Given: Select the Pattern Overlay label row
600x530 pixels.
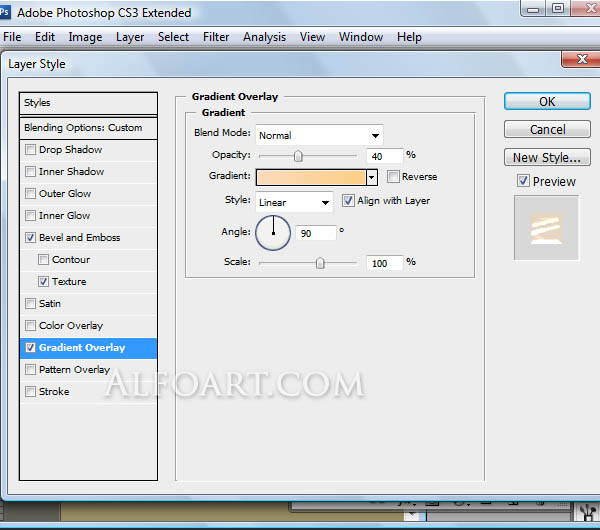Looking at the screenshot, I should tap(74, 370).
